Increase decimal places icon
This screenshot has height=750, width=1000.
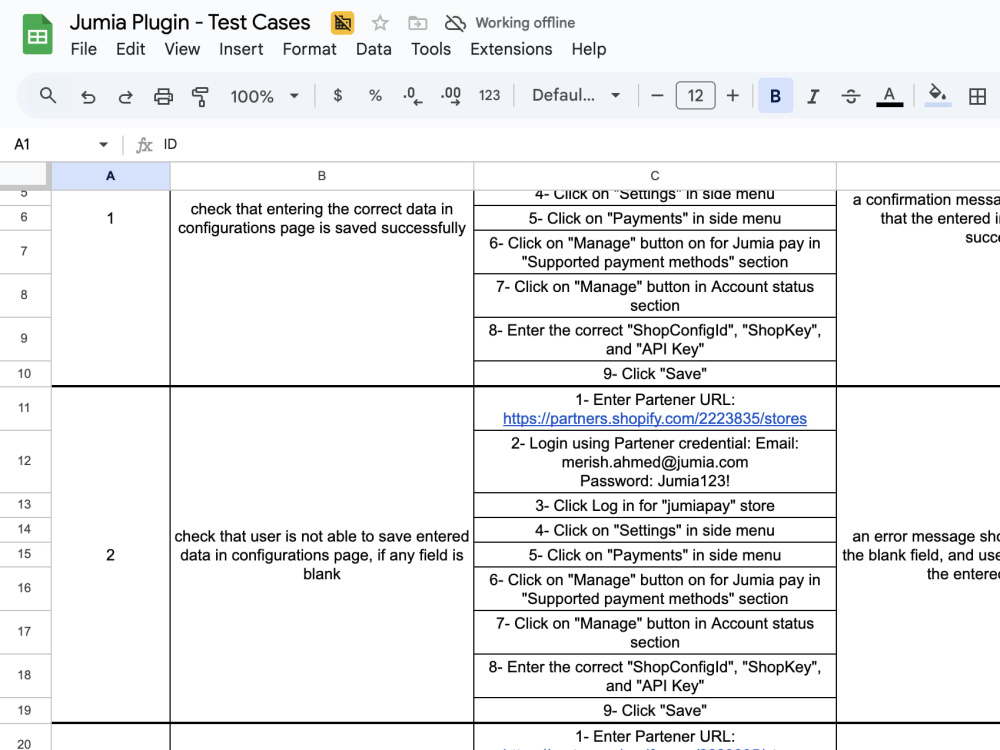(451, 96)
